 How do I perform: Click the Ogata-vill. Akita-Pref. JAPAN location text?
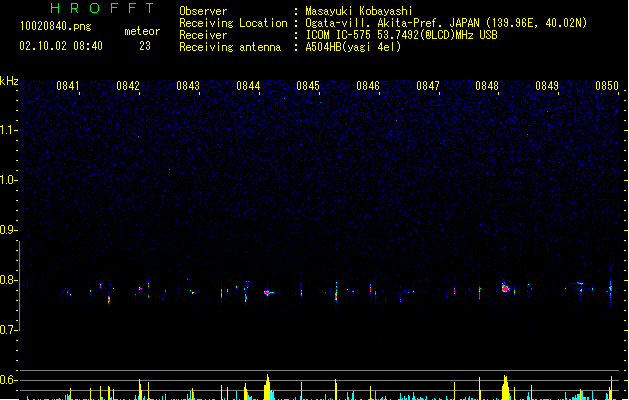[x=446, y=23]
